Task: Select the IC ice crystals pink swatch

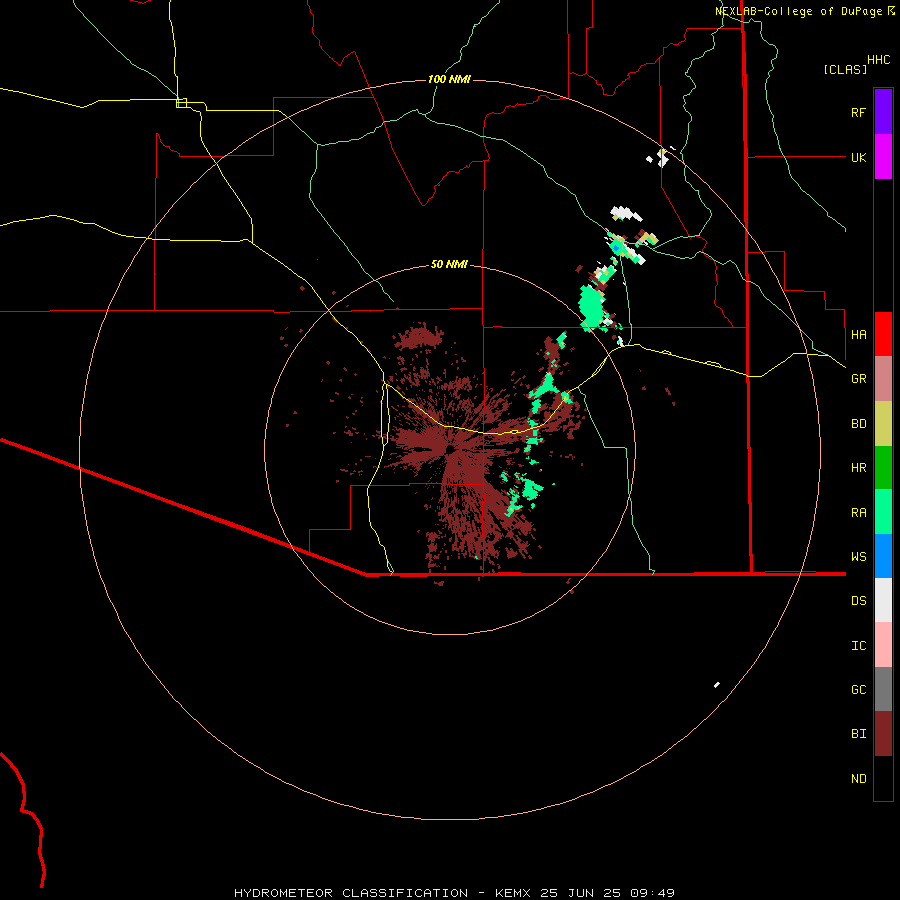Action: point(883,645)
